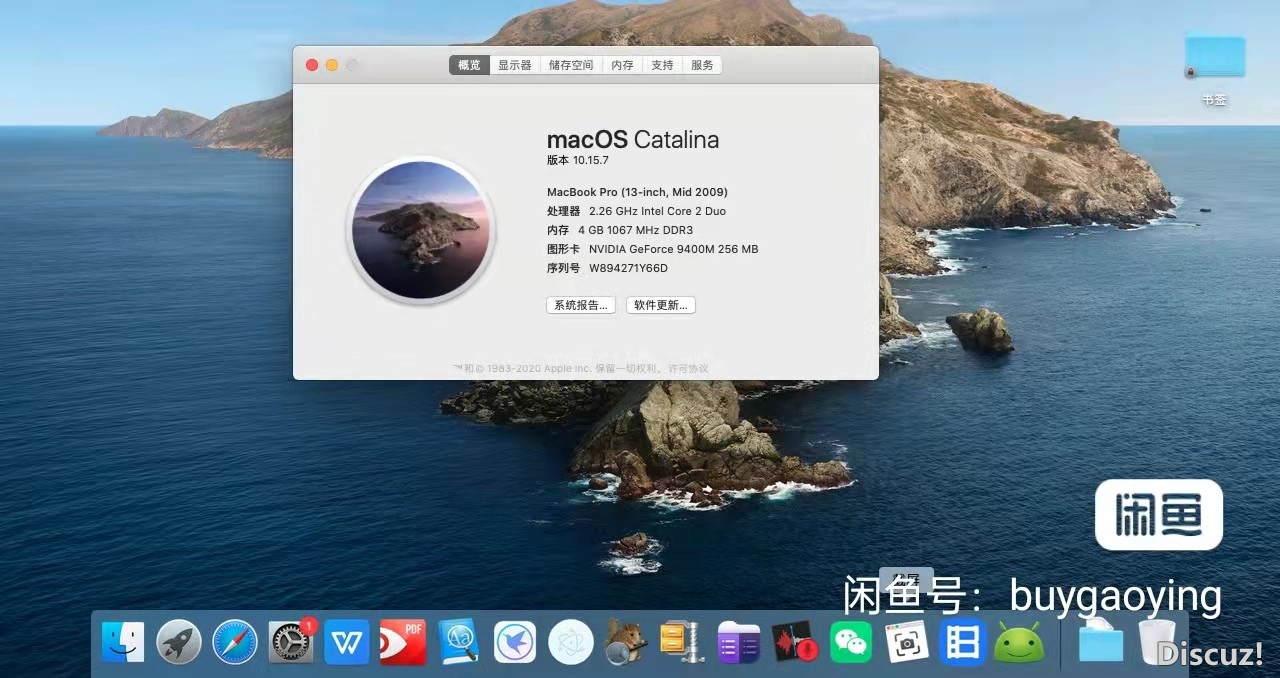Open the 支持 tab
This screenshot has height=678, width=1280.
662,65
